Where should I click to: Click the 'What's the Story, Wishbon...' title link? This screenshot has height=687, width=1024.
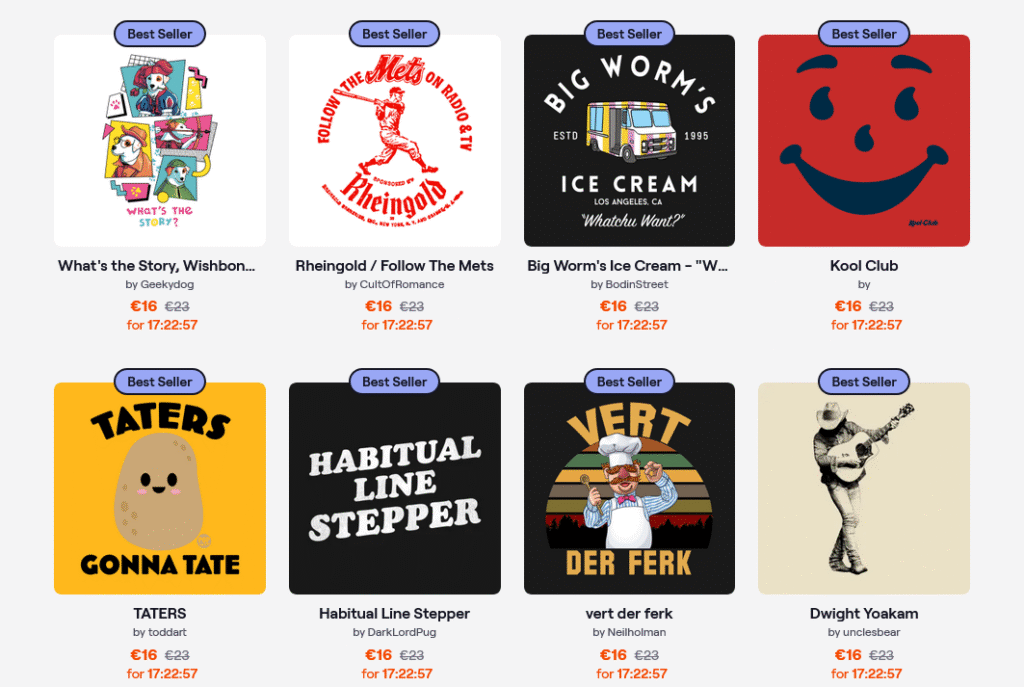click(157, 266)
